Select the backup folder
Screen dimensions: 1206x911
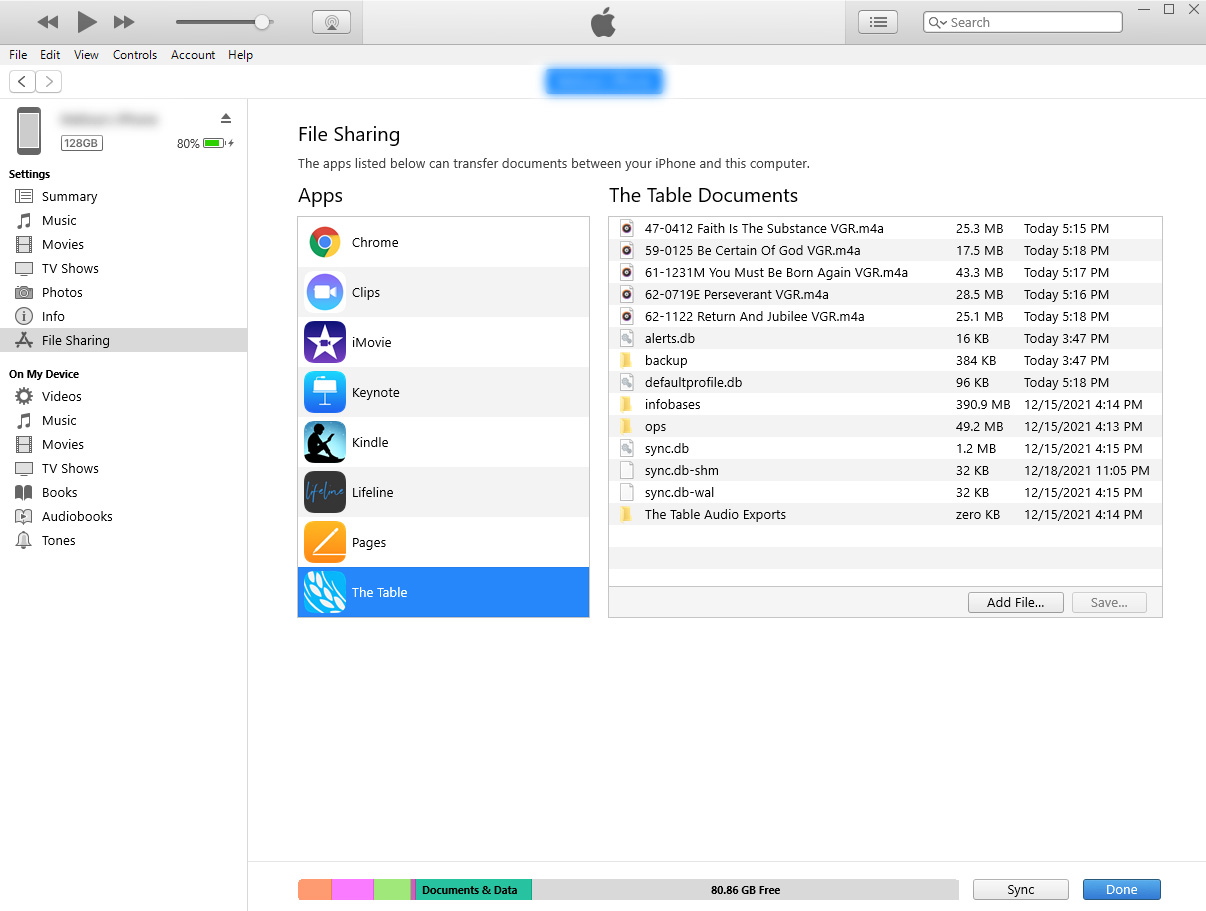coord(885,360)
